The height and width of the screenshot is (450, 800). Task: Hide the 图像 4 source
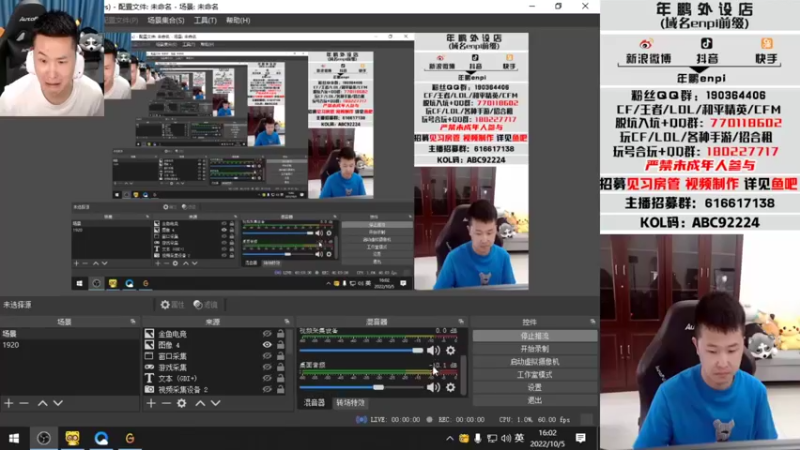click(x=267, y=345)
